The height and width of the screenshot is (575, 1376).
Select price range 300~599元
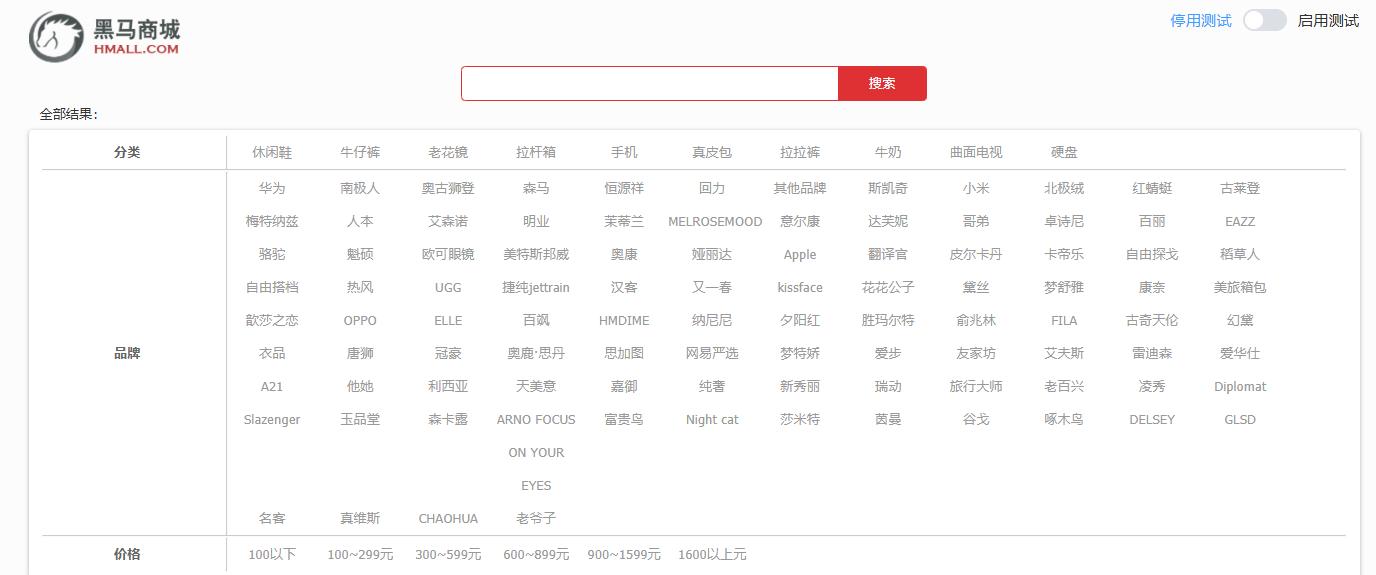448,555
